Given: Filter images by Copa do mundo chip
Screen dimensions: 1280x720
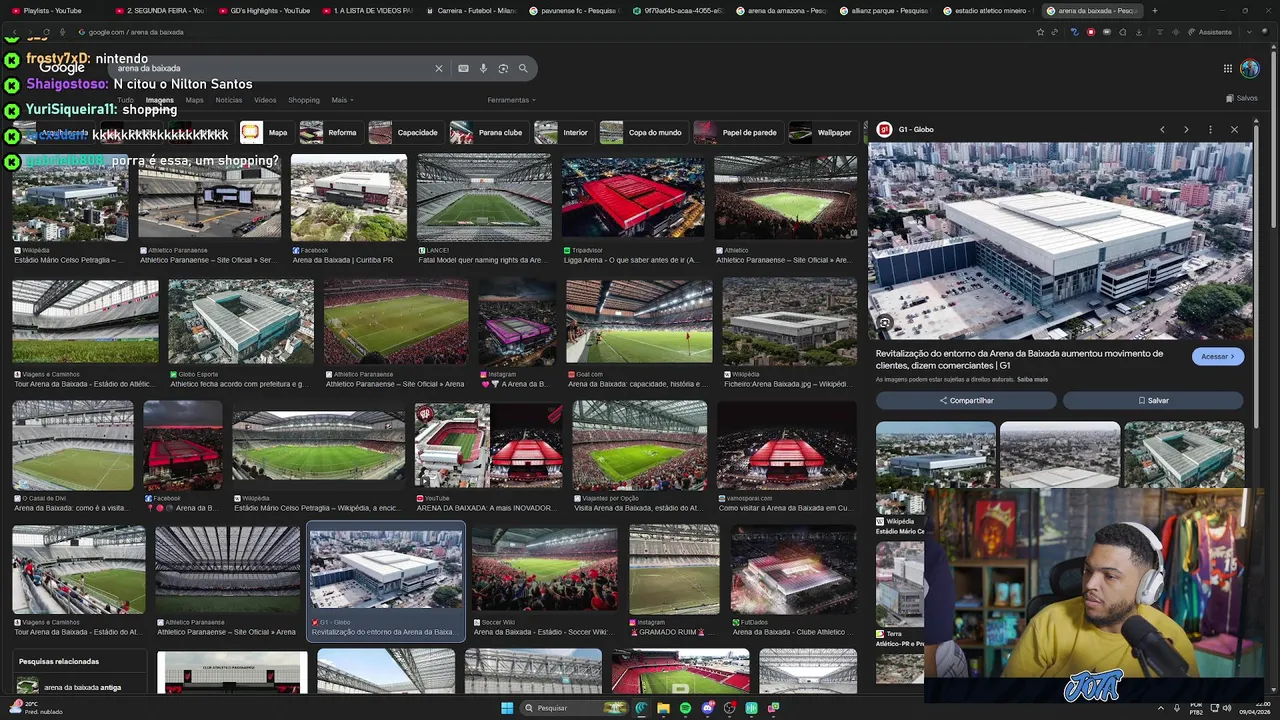Looking at the screenshot, I should (642, 132).
